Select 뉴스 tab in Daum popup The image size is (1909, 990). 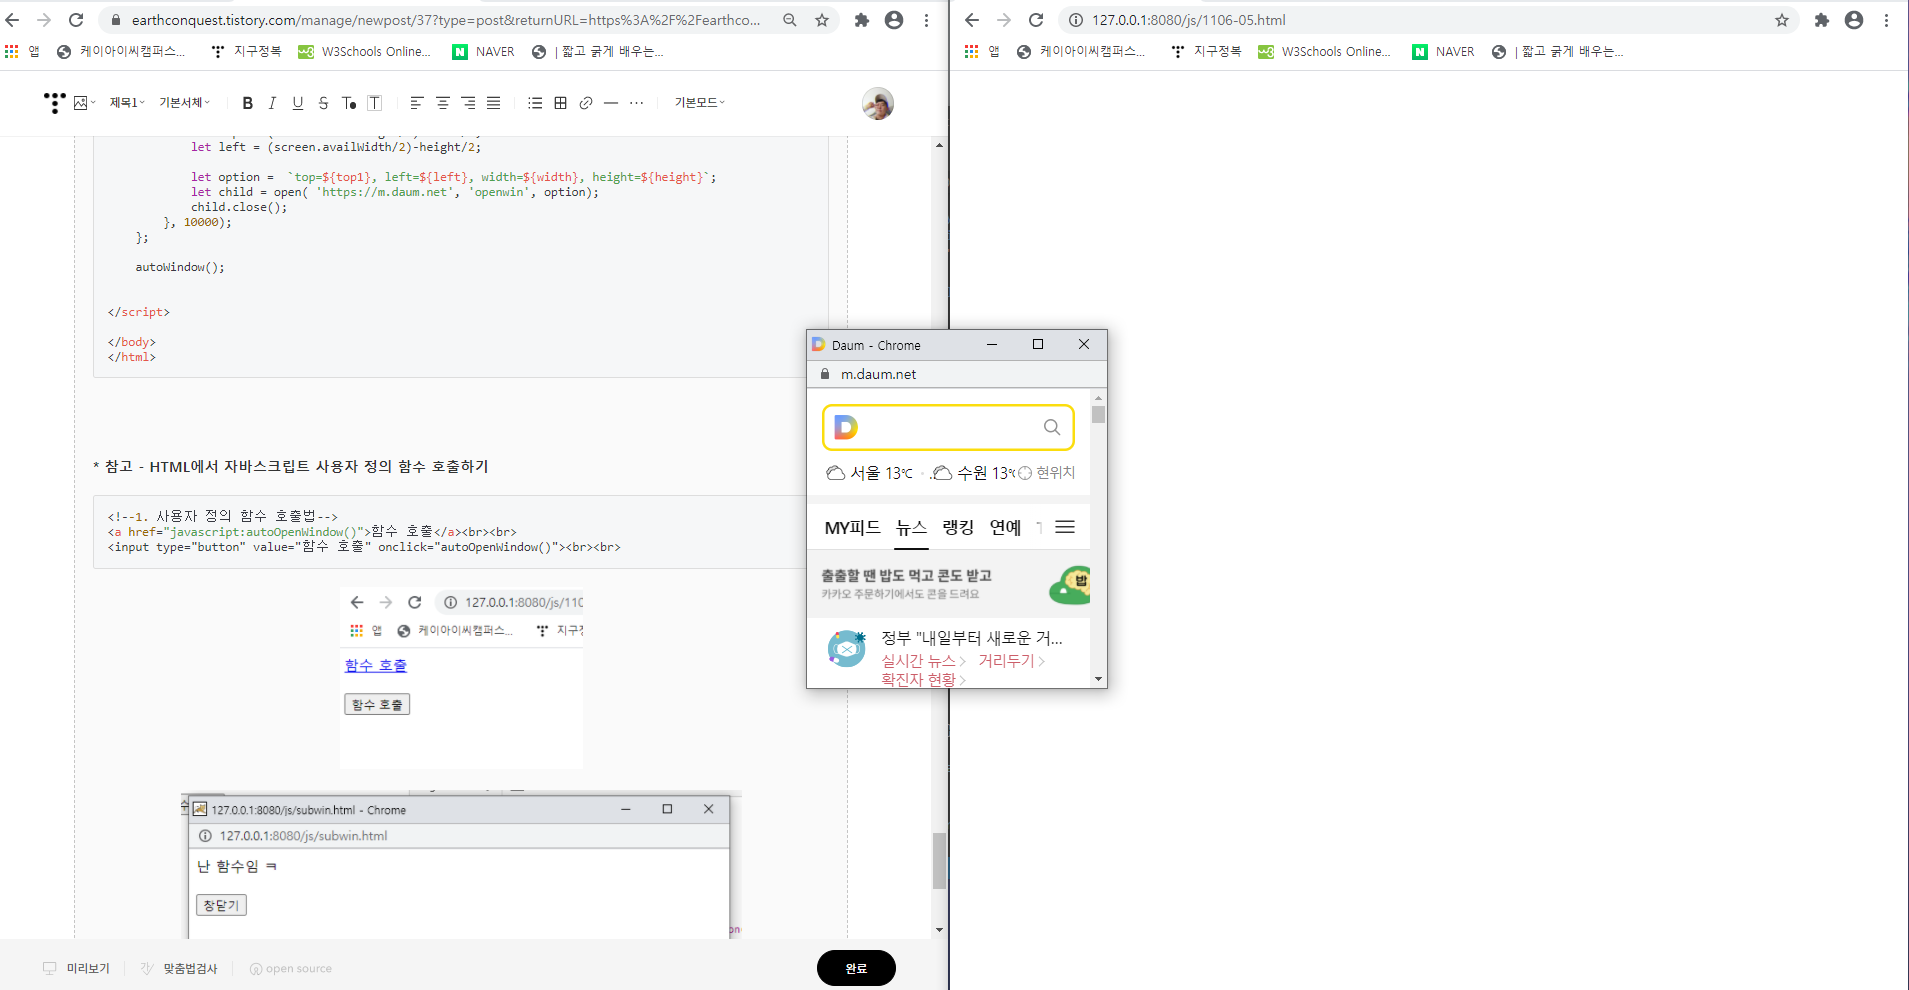[x=911, y=528]
